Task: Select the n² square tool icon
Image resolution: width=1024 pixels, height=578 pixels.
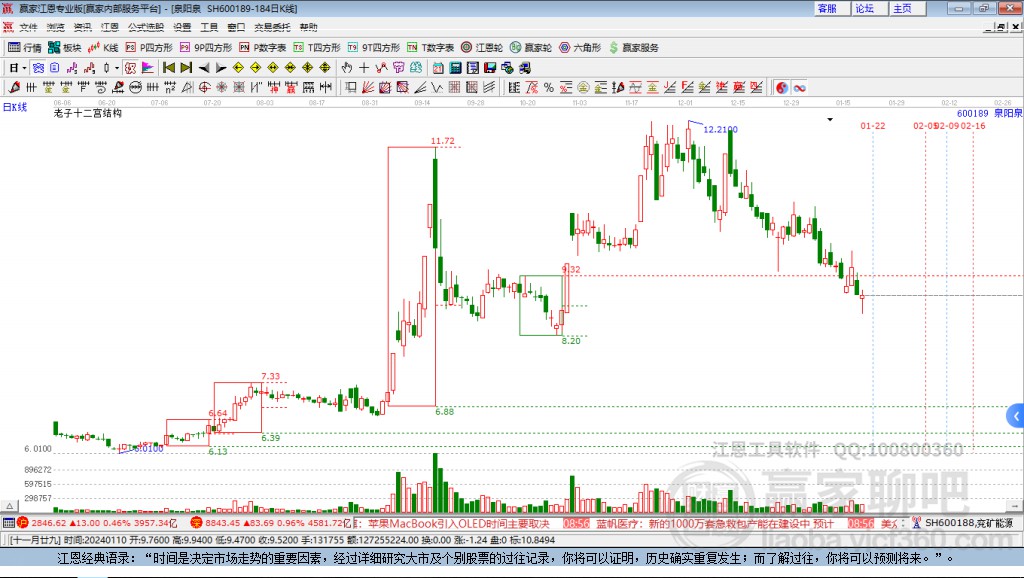Action: [170, 87]
